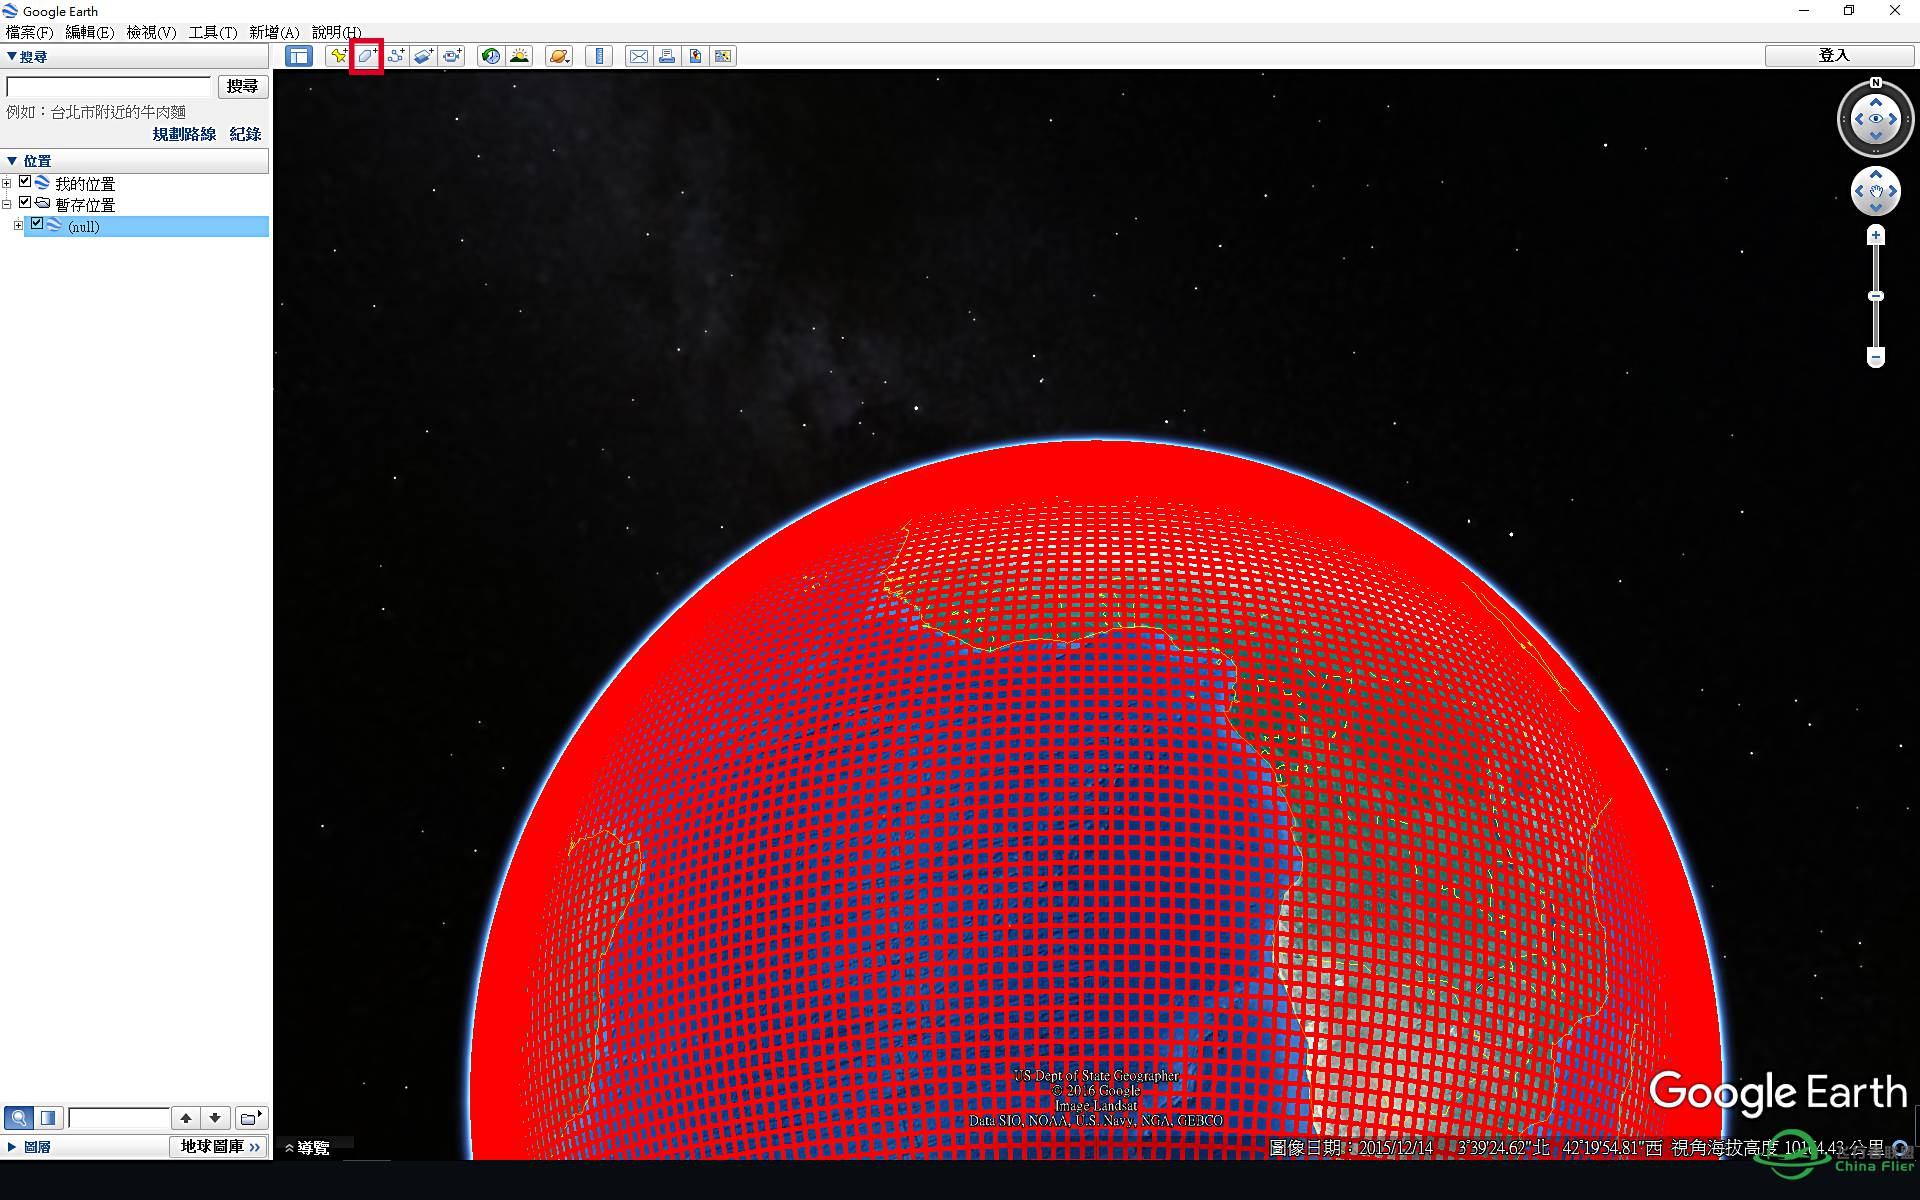
Task: Open the planet switcher (Saturn) icon
Action: coord(559,56)
